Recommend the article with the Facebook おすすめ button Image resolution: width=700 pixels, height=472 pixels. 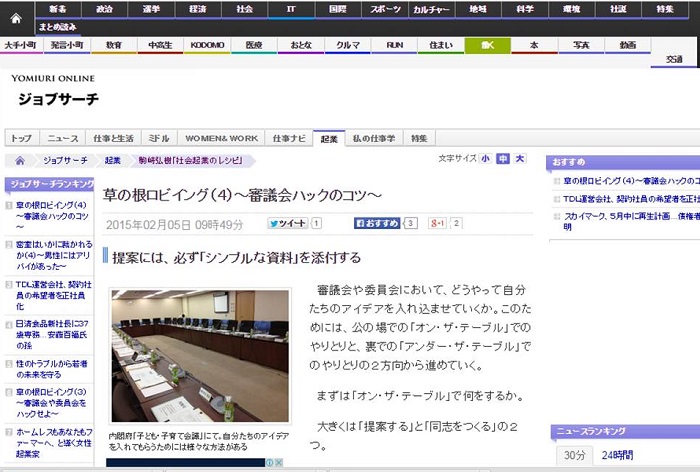coord(377,223)
